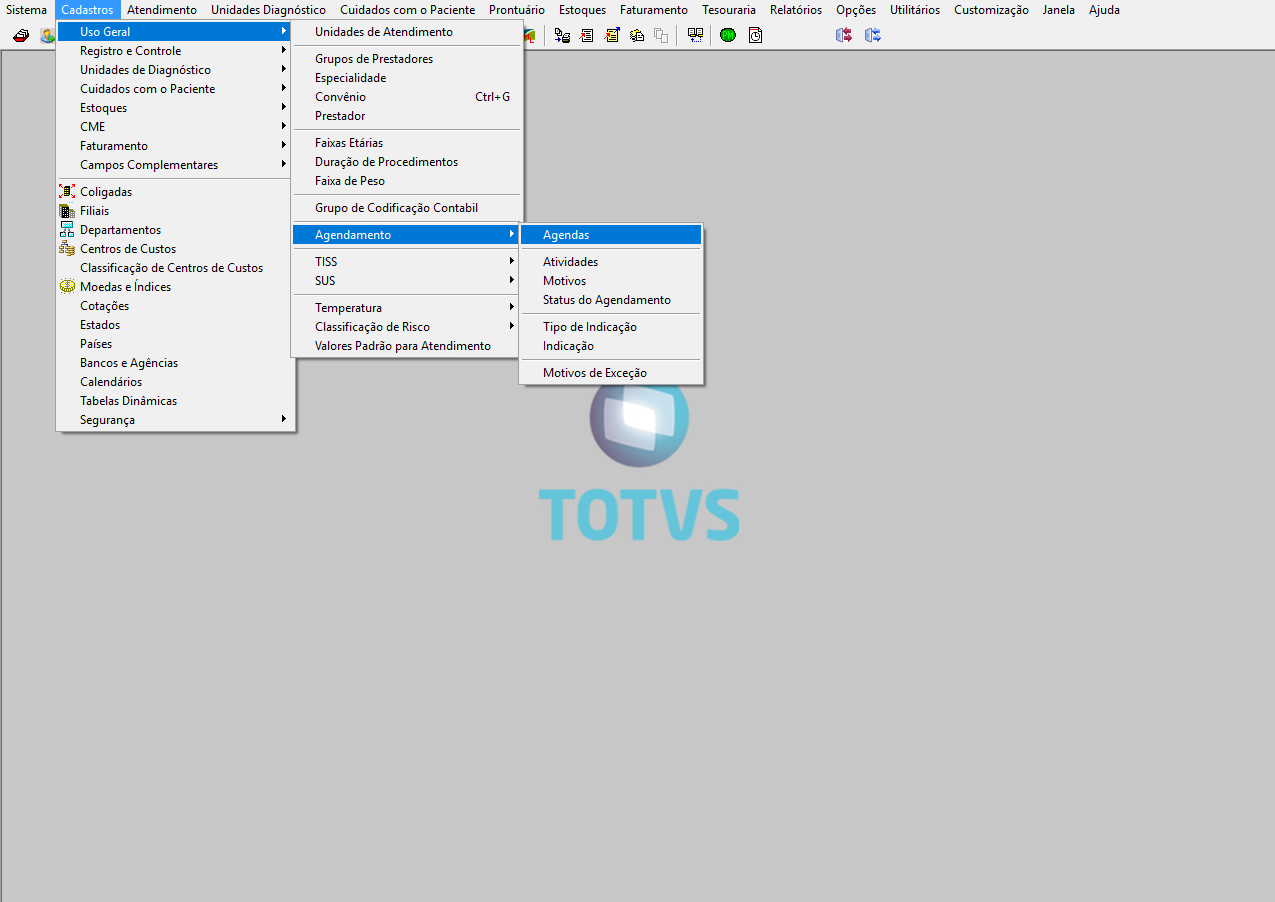Open the Atendimento menu
Viewport: 1275px width, 902px height.
(162, 10)
